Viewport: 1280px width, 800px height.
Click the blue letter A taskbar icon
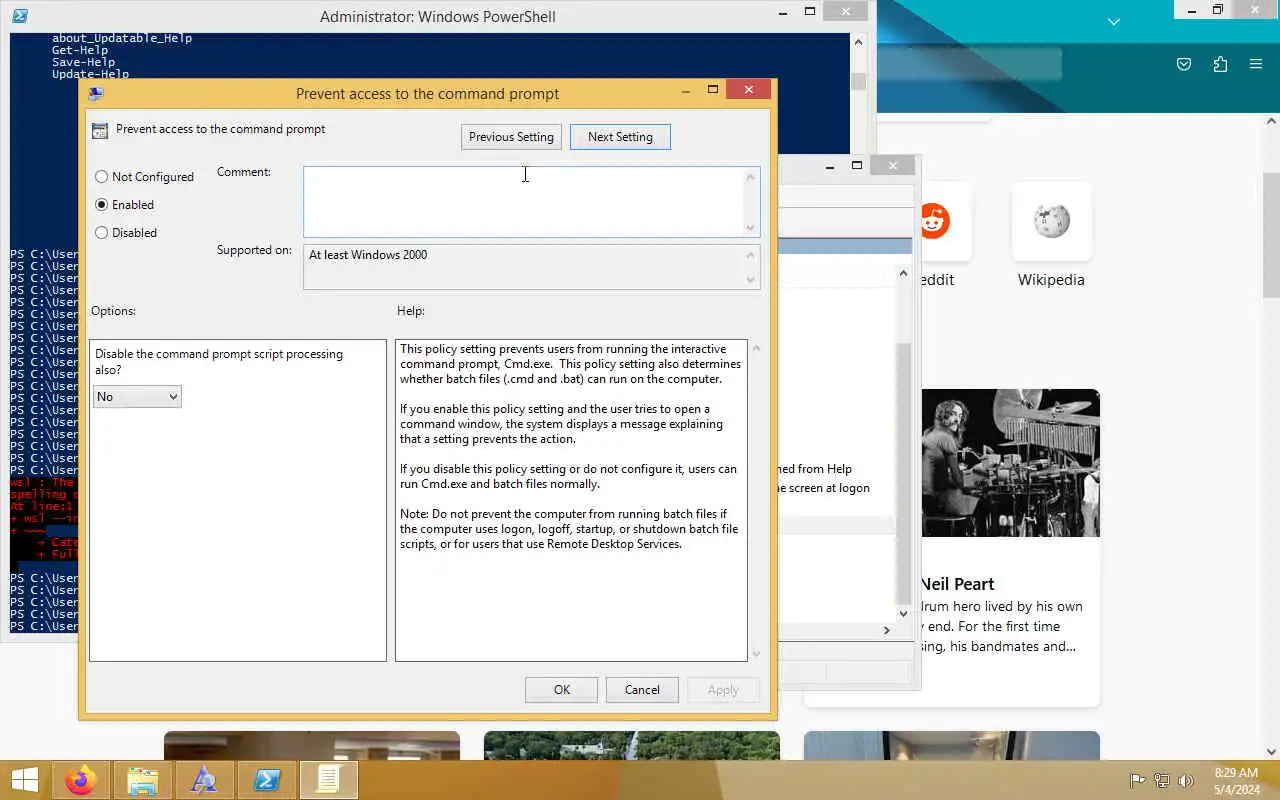click(204, 780)
